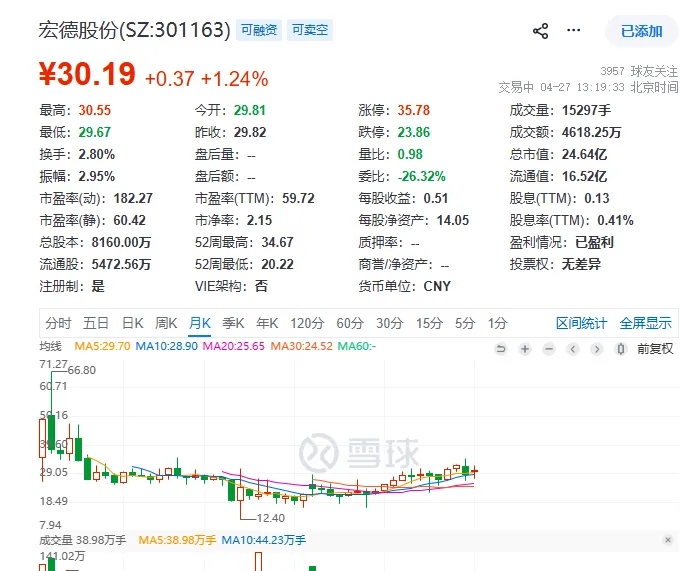Click stock title 宏德股份(SZ:301163)
The image size is (680, 571).
[134, 30]
